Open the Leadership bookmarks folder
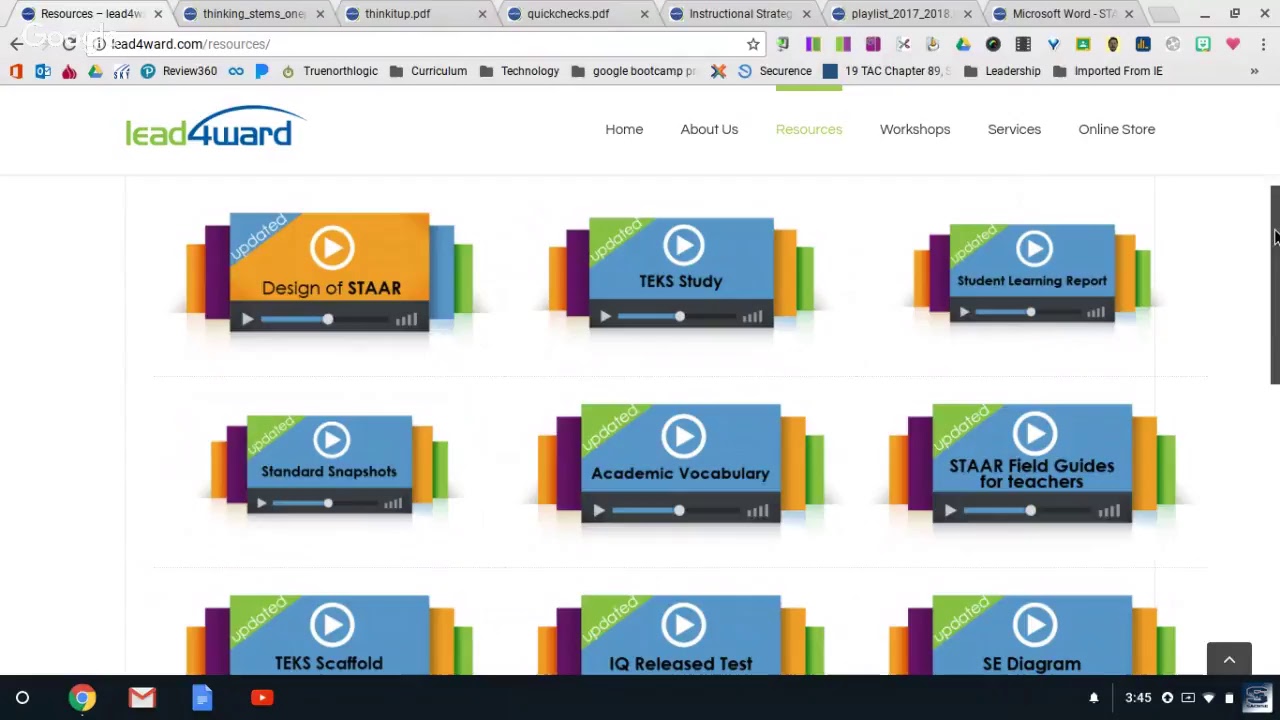 point(1001,71)
